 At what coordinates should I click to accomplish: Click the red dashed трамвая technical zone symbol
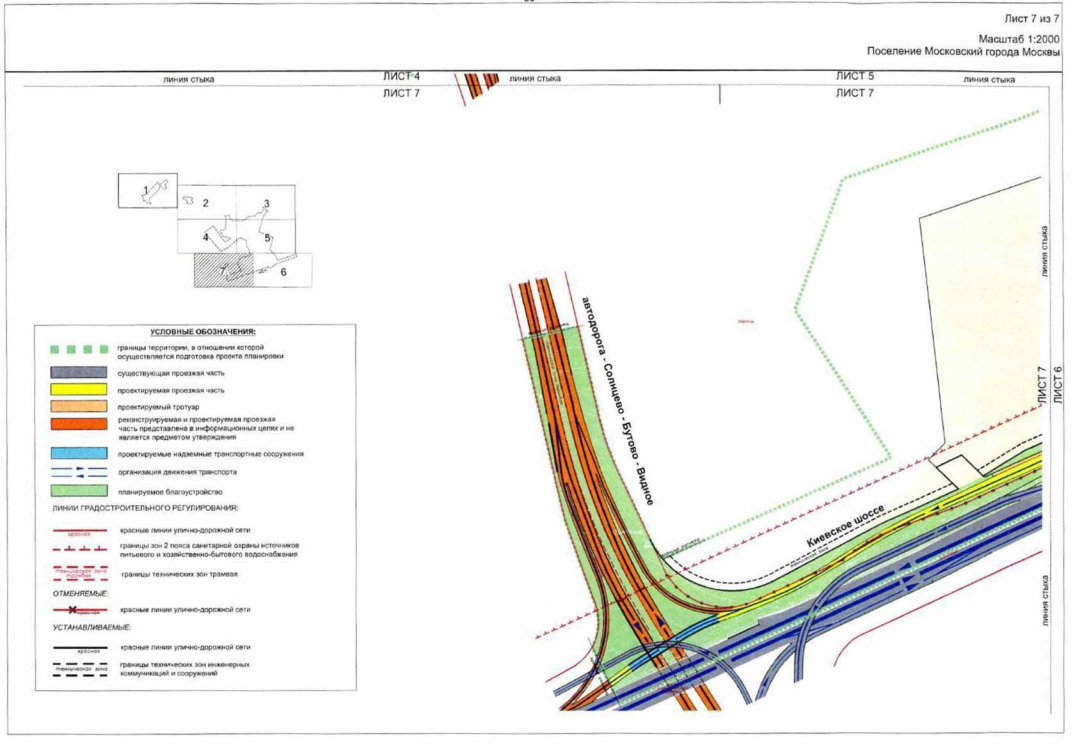point(79,573)
